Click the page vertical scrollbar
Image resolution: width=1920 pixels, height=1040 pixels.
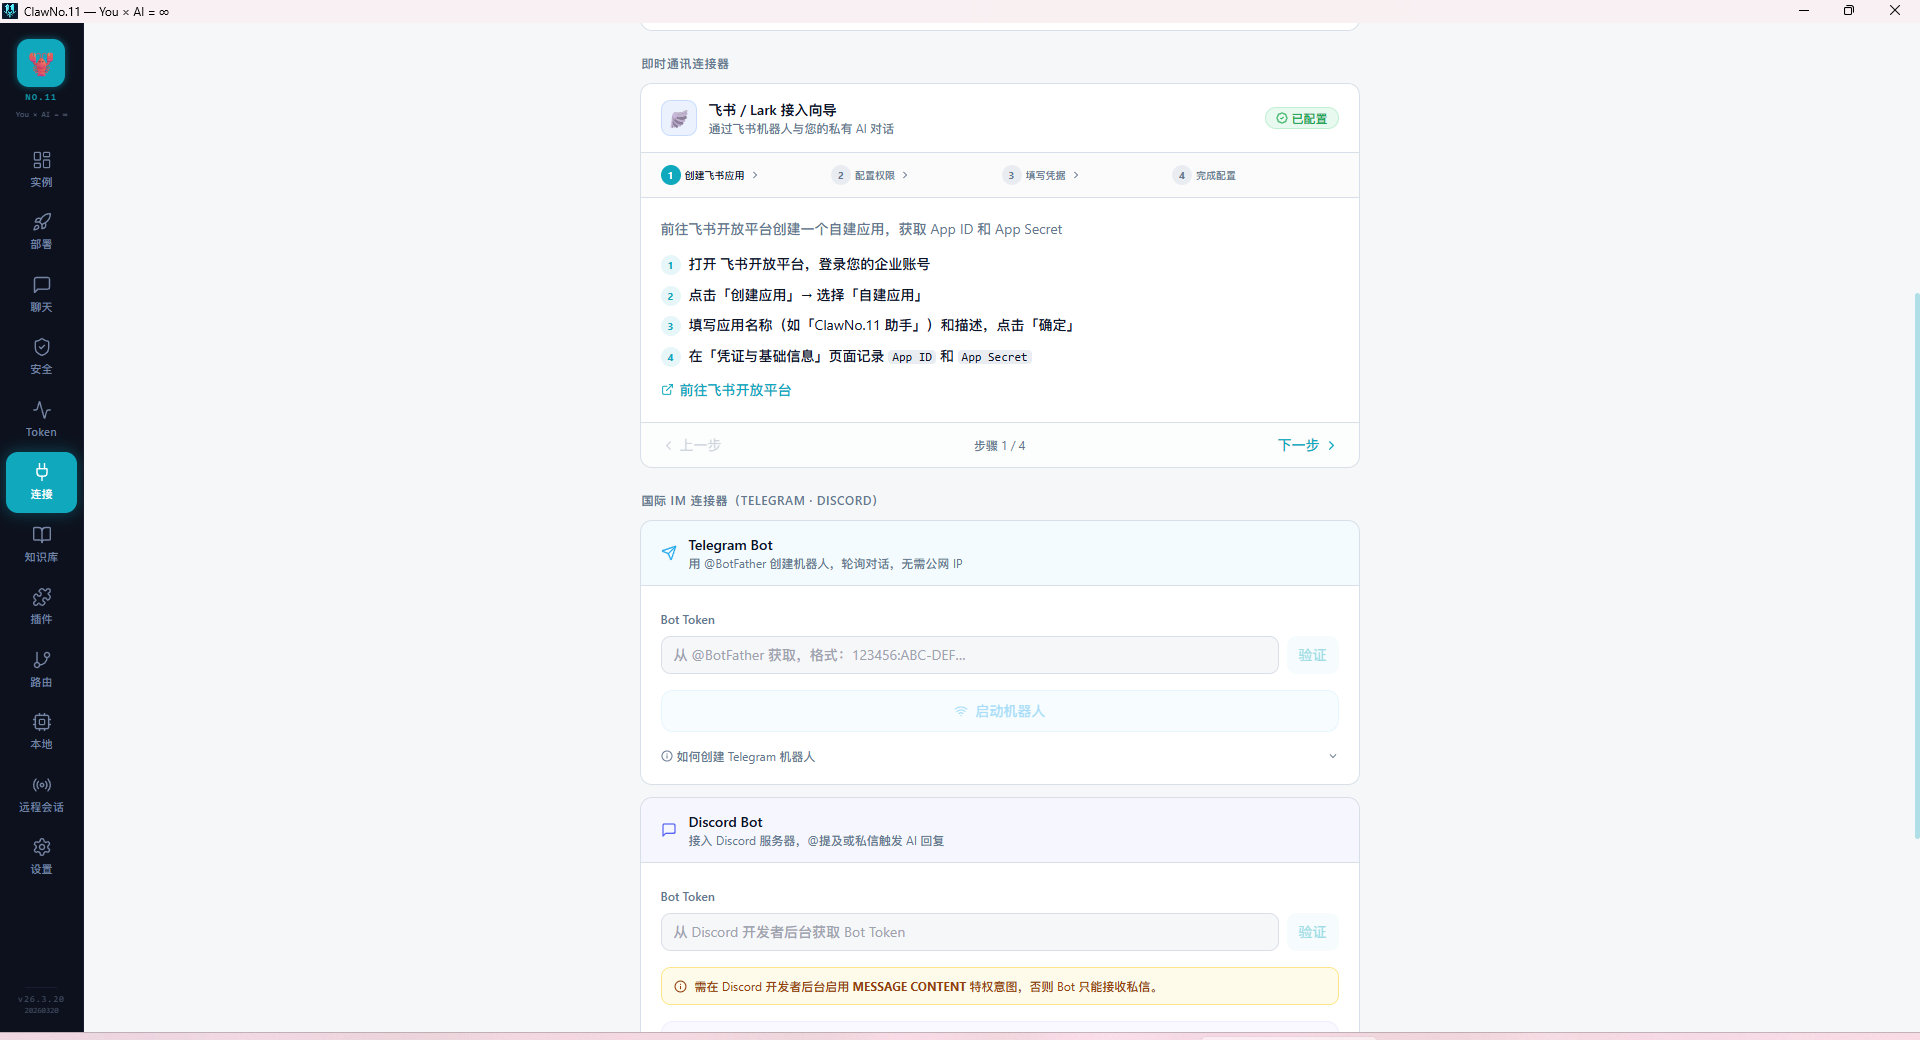pyautogui.click(x=1916, y=565)
